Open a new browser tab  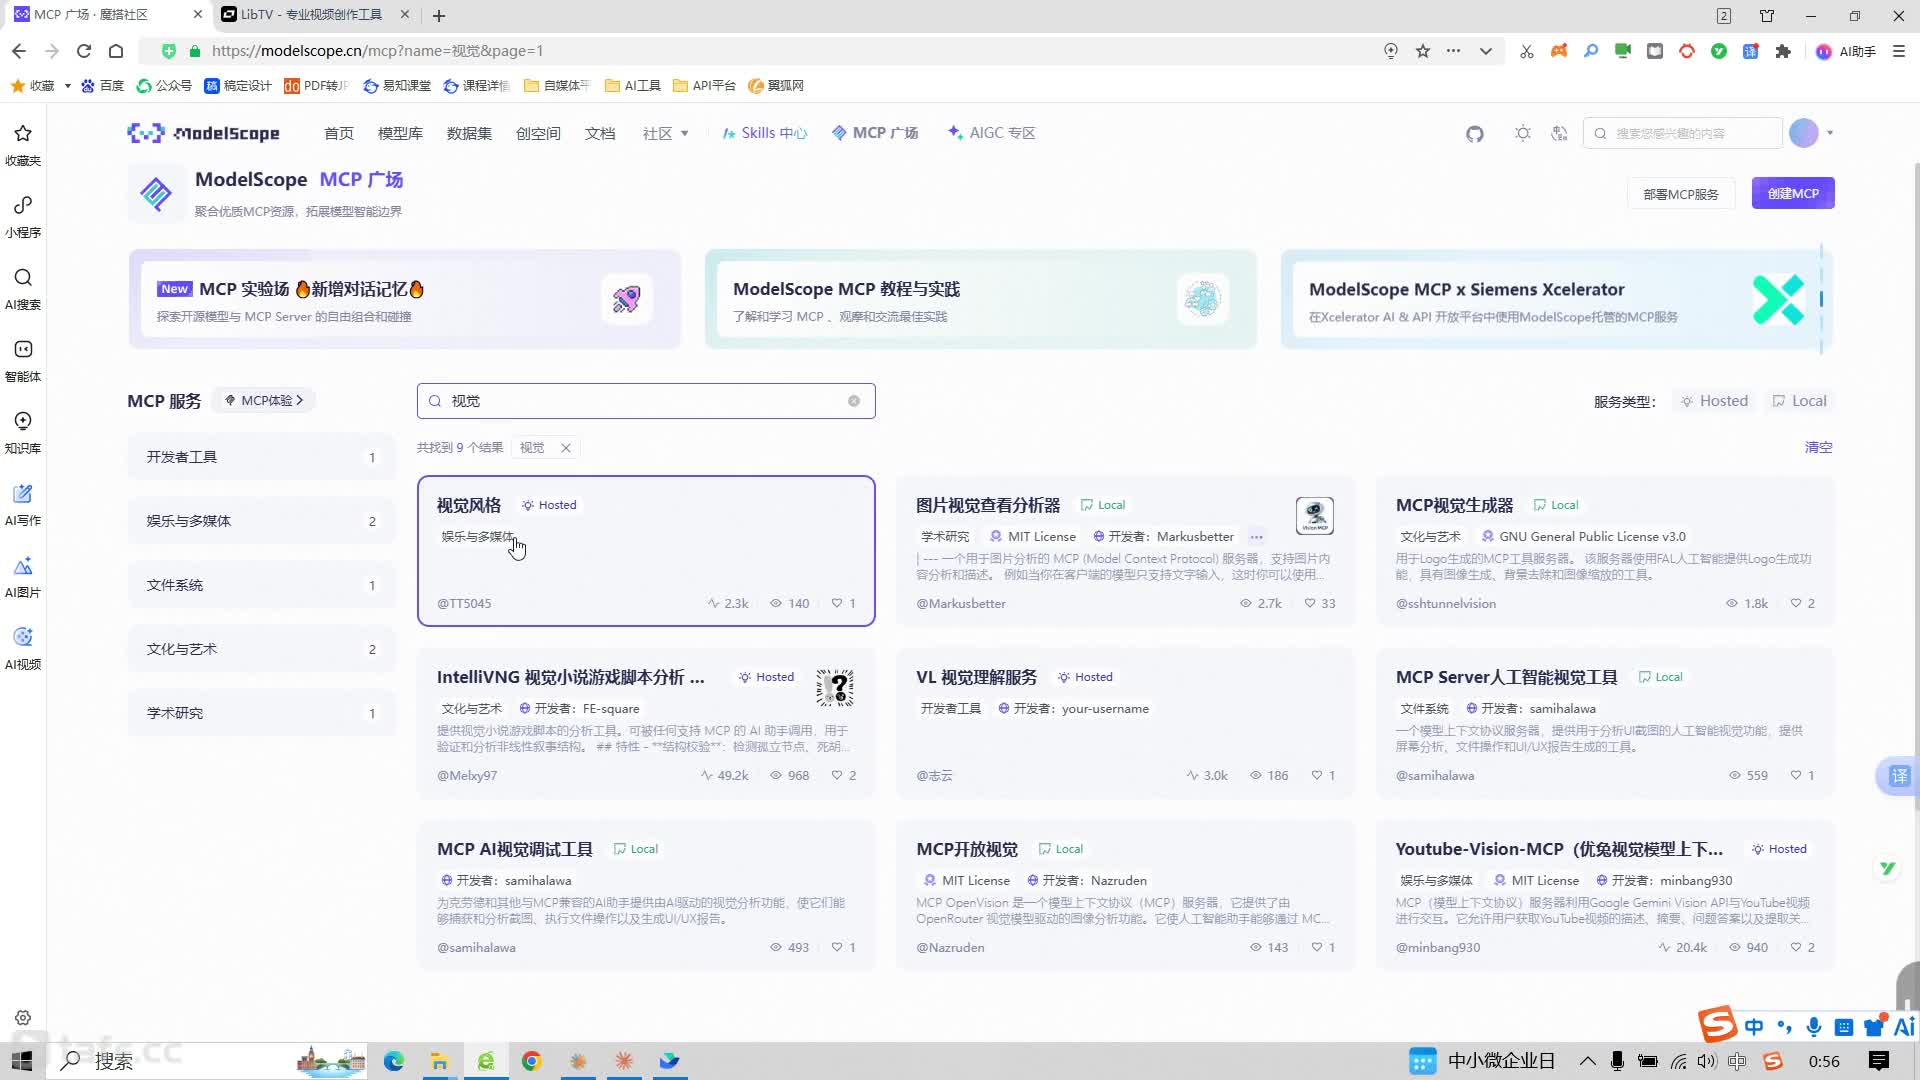[x=439, y=15]
